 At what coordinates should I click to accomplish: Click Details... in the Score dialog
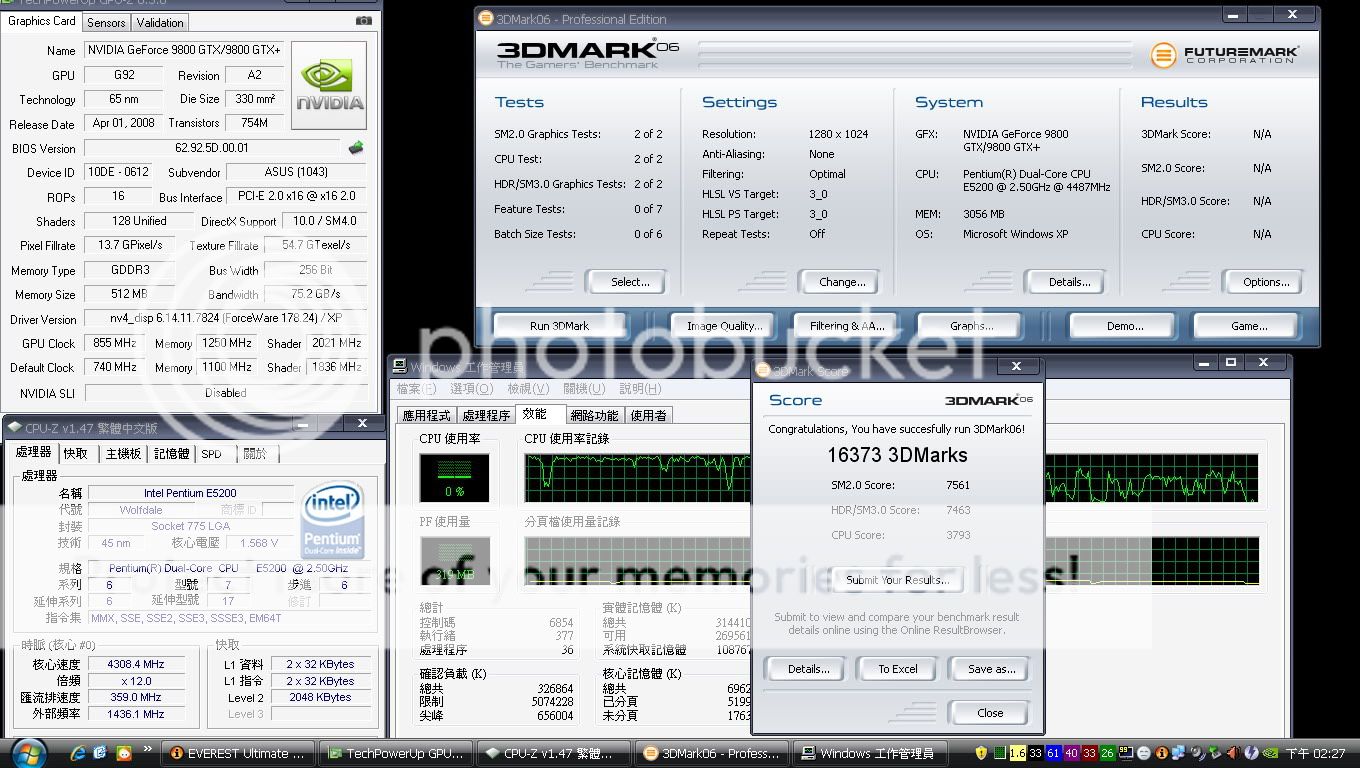pos(808,669)
